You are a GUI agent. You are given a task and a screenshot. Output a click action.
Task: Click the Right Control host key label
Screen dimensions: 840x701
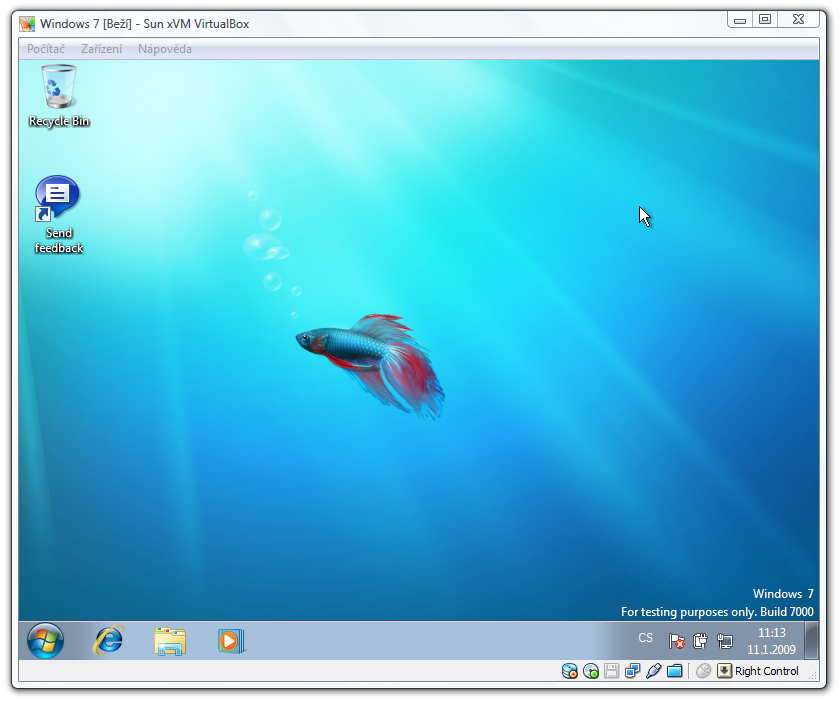767,671
